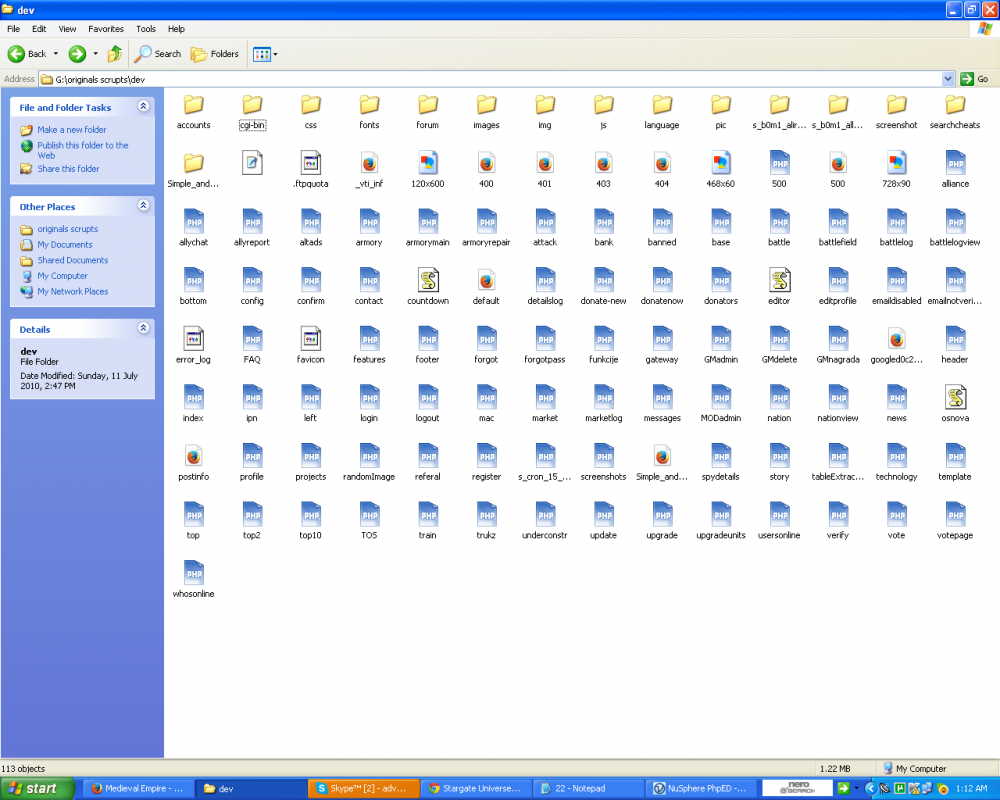The width and height of the screenshot is (1000, 800).
Task: Open the screenshot folder
Action: click(x=896, y=112)
